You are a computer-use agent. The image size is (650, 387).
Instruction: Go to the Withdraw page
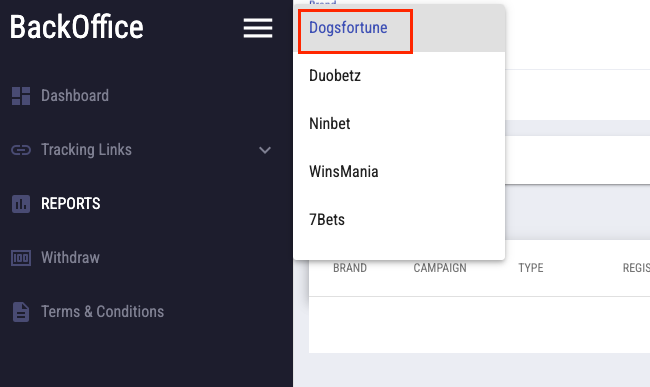pos(70,258)
